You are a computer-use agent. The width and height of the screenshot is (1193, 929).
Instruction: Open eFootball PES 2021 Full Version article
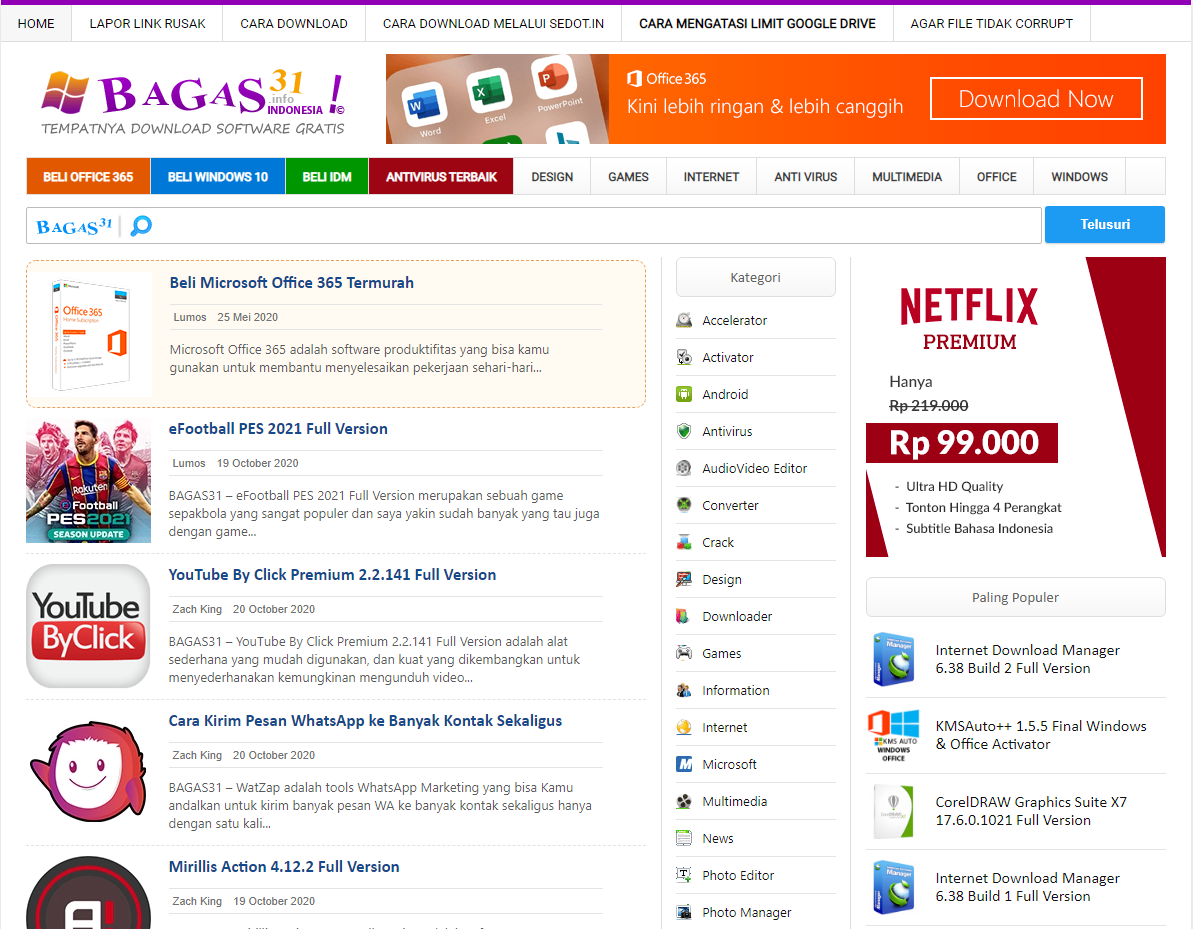pyautogui.click(x=278, y=429)
